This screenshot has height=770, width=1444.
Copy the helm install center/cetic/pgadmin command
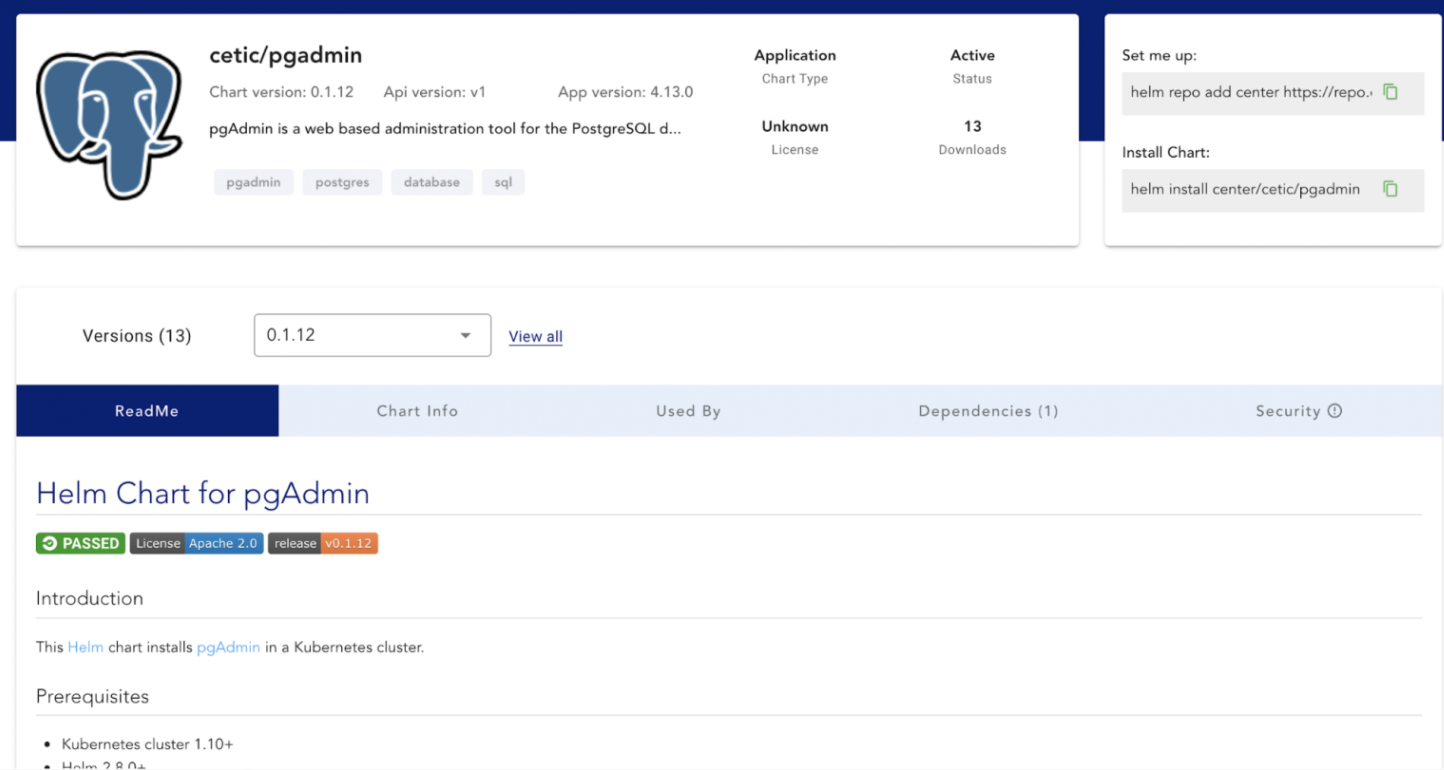tap(1390, 189)
